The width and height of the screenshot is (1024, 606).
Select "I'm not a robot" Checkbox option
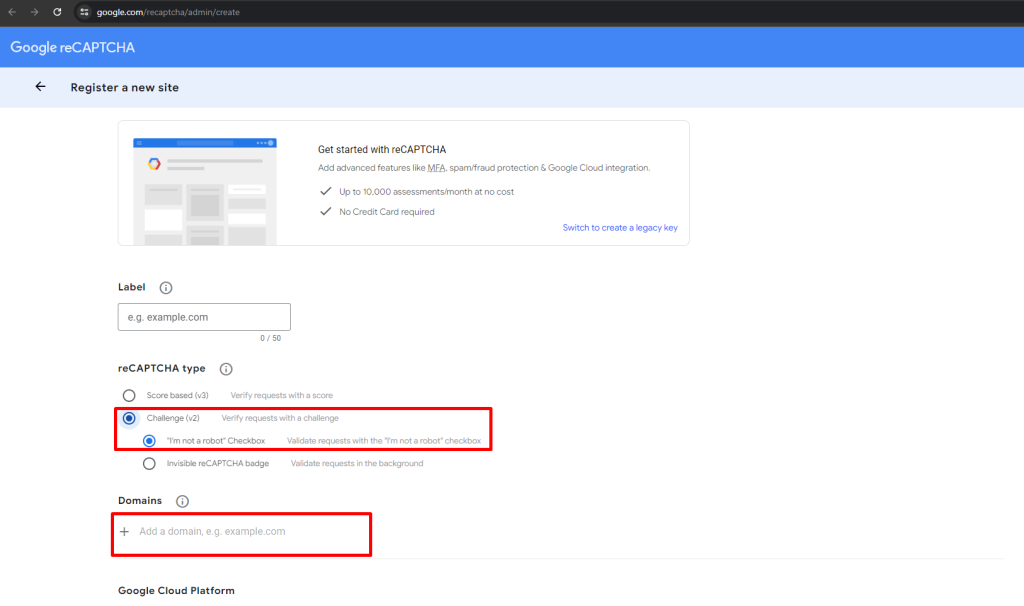point(150,441)
